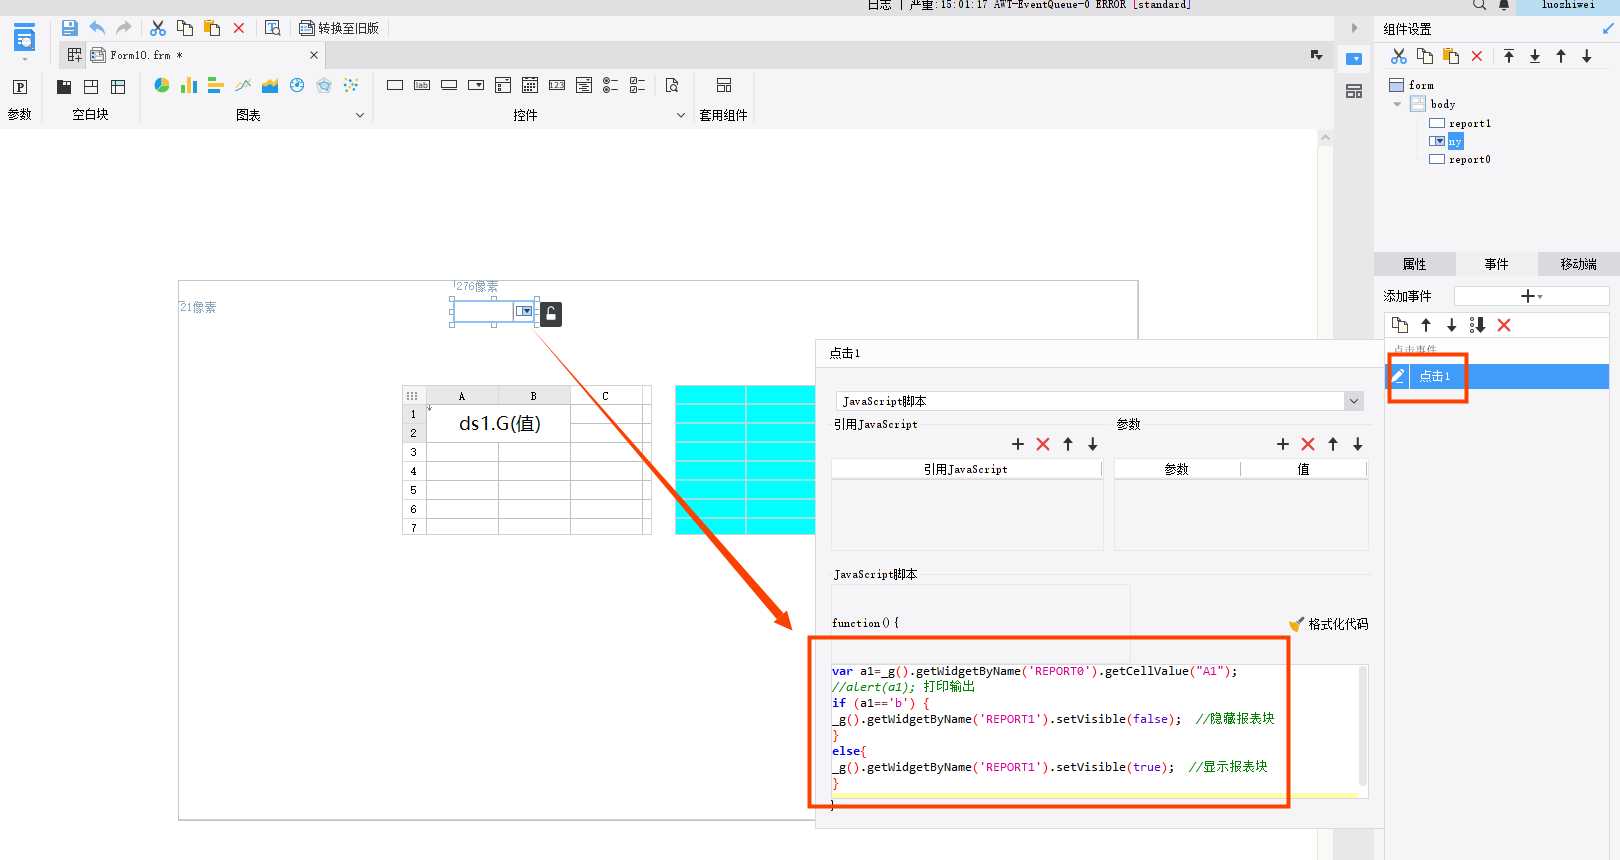Insert number 123 widget

click(x=557, y=85)
